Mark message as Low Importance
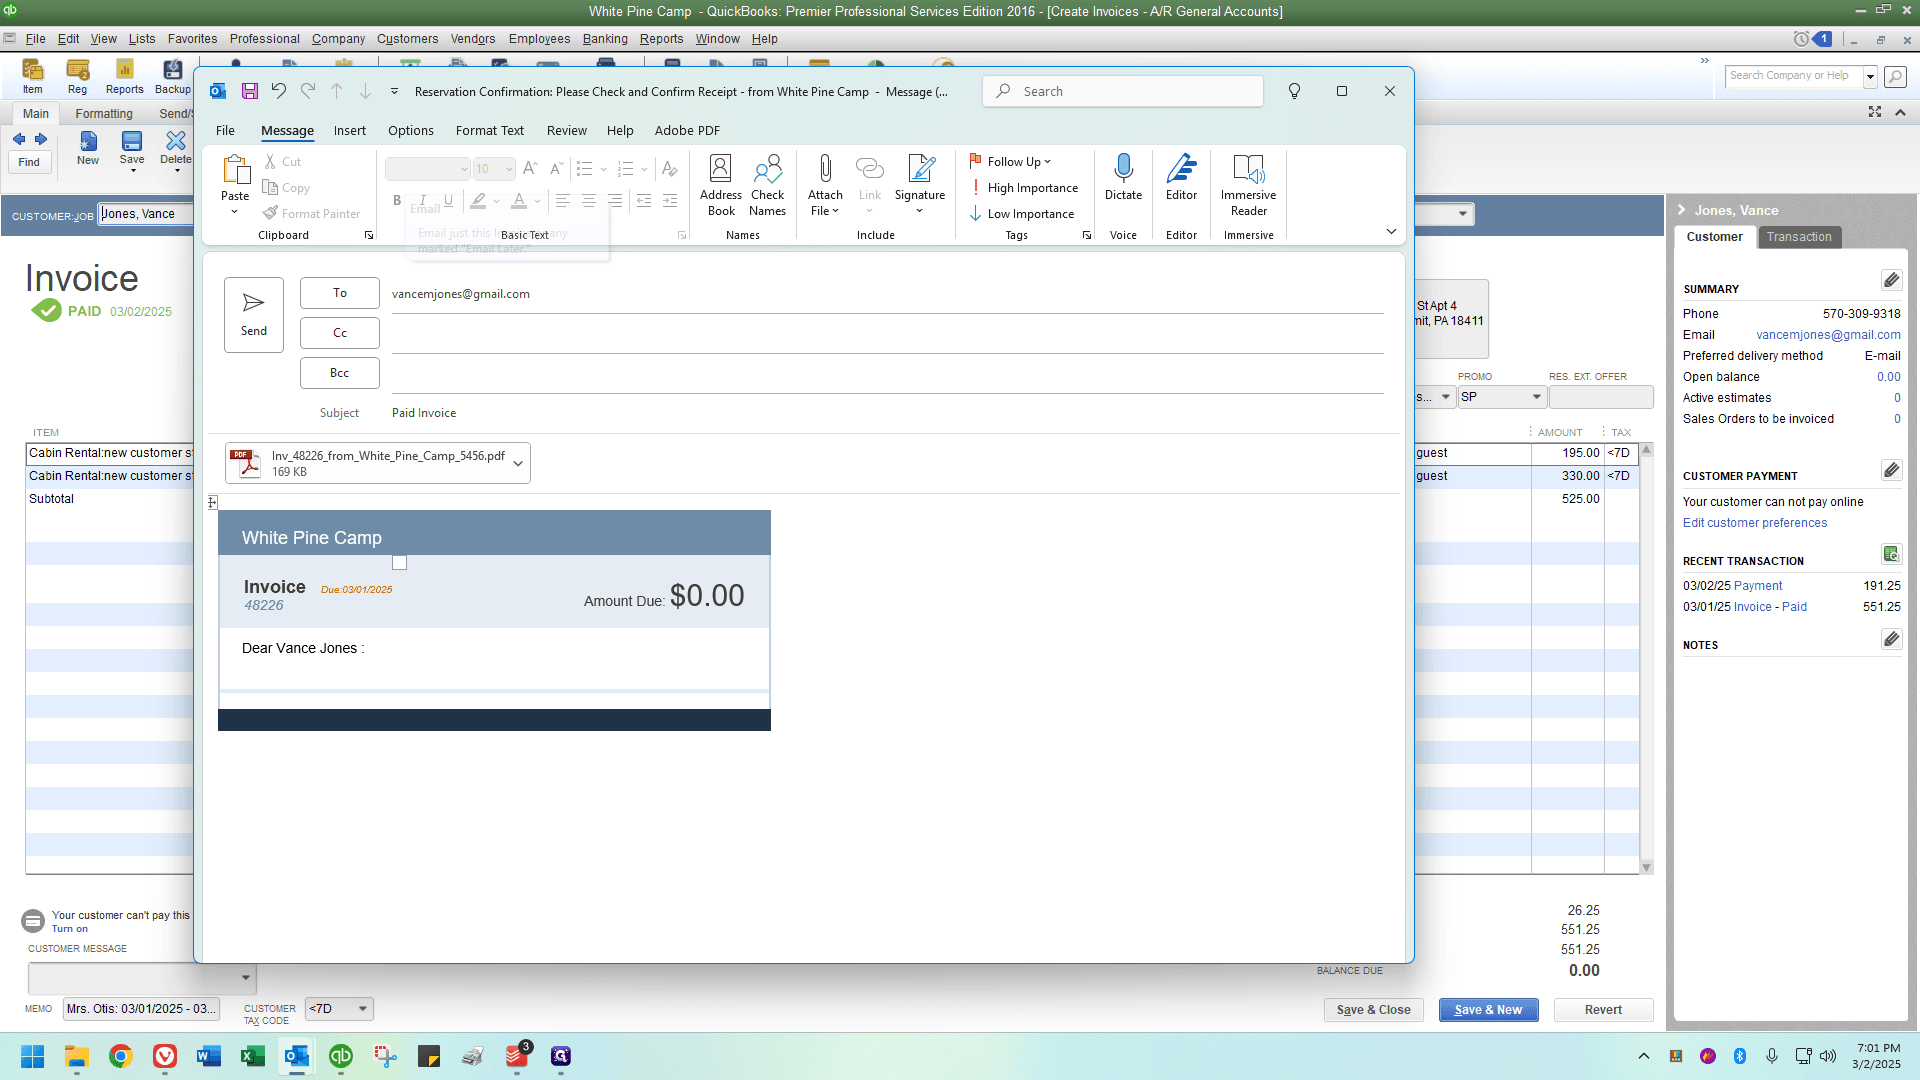1920x1080 pixels. tap(1022, 214)
